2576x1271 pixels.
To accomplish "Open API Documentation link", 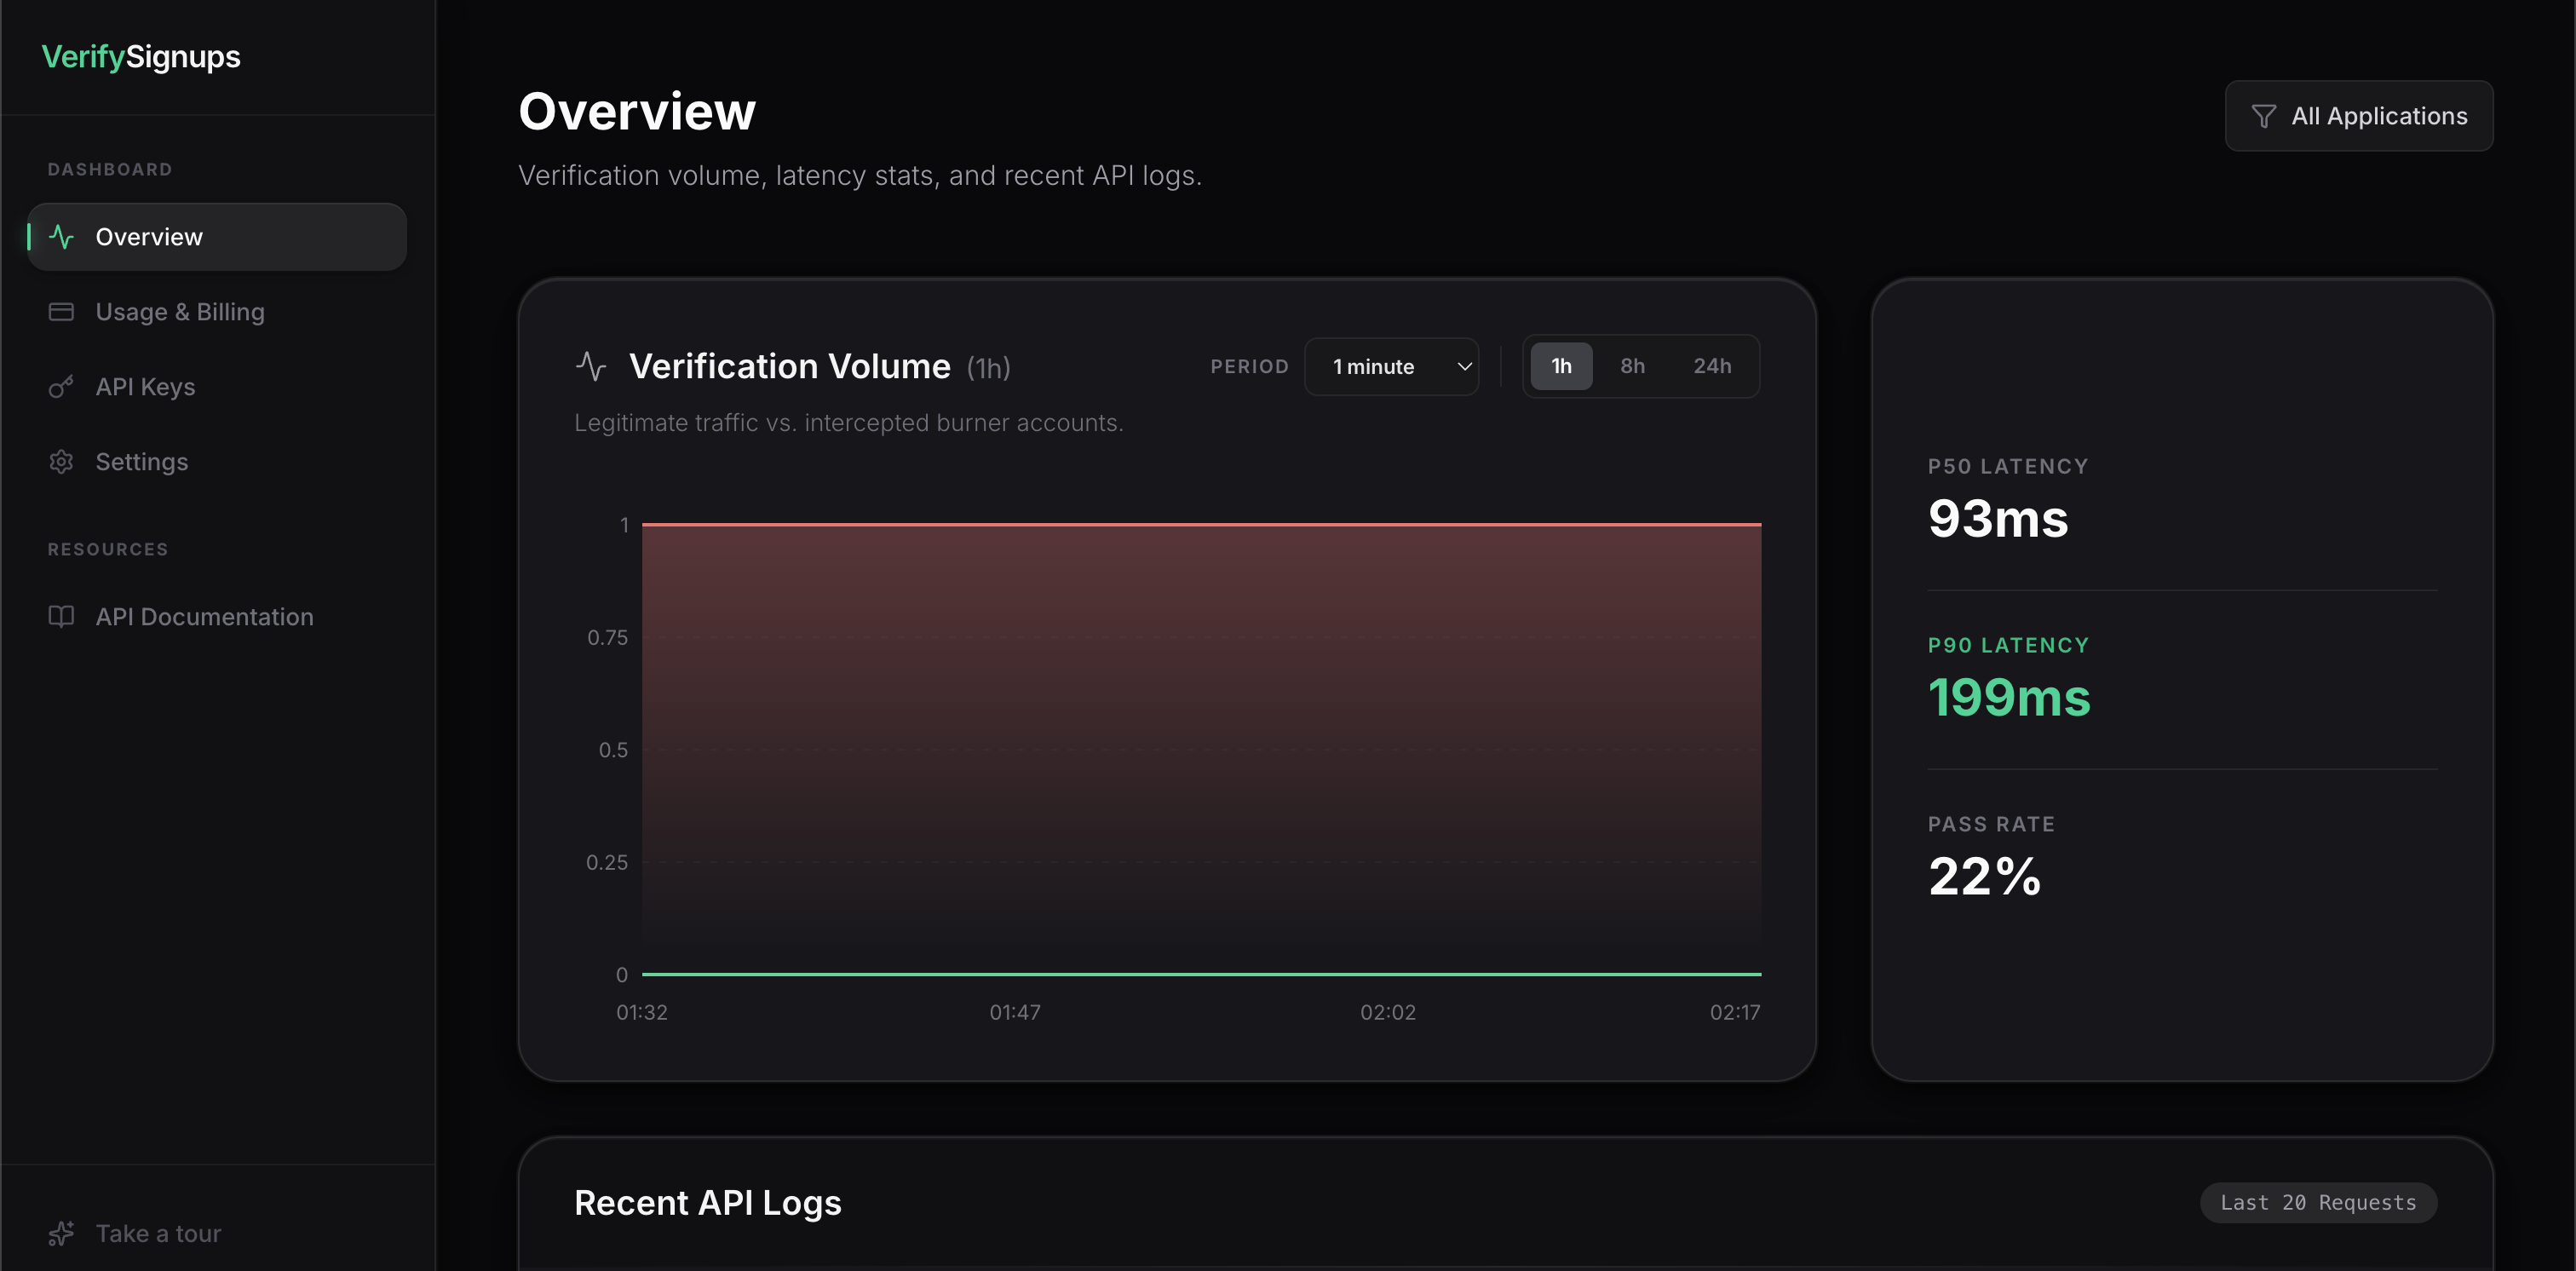I will [x=204, y=617].
